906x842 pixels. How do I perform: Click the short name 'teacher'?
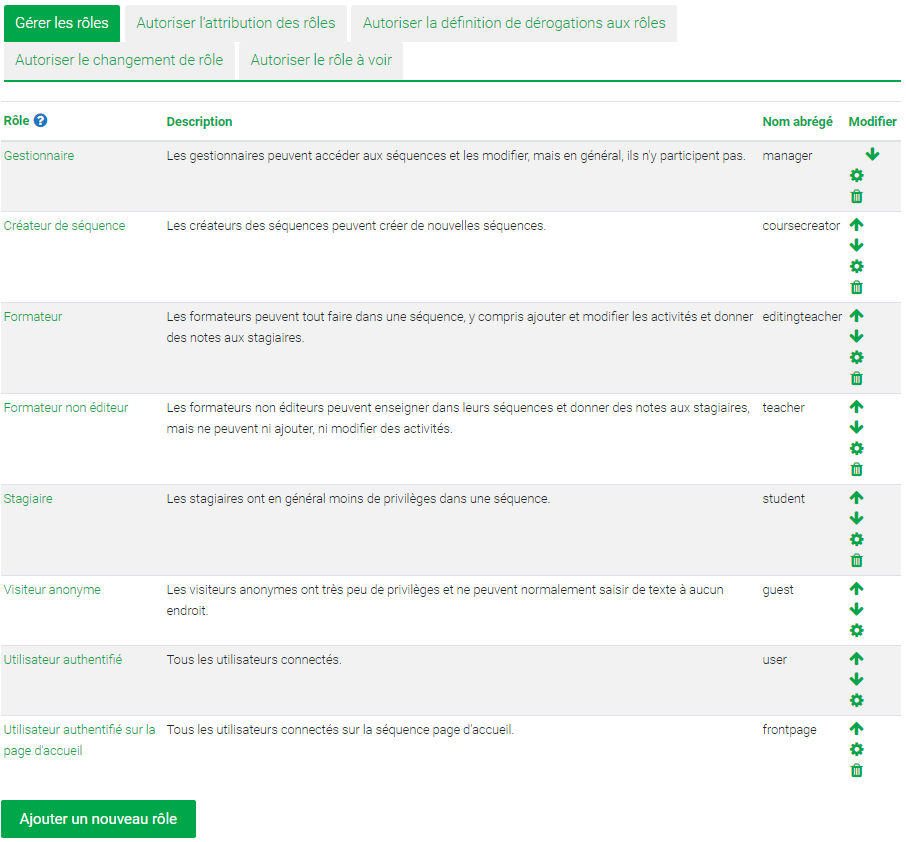point(783,407)
